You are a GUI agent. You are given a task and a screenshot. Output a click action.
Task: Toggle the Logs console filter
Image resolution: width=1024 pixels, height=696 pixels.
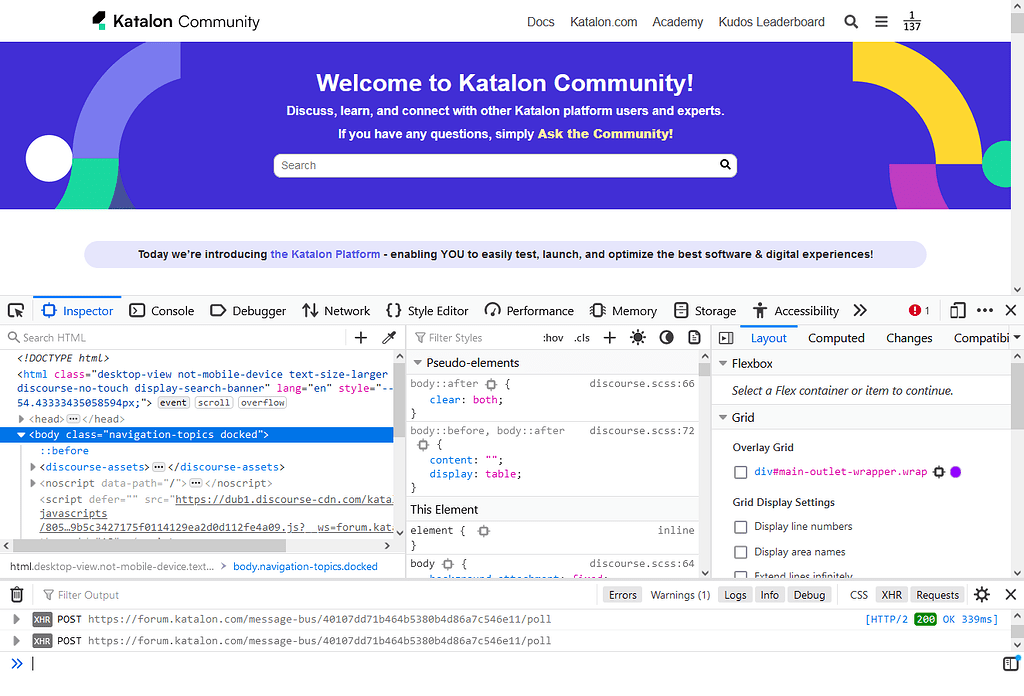(735, 595)
